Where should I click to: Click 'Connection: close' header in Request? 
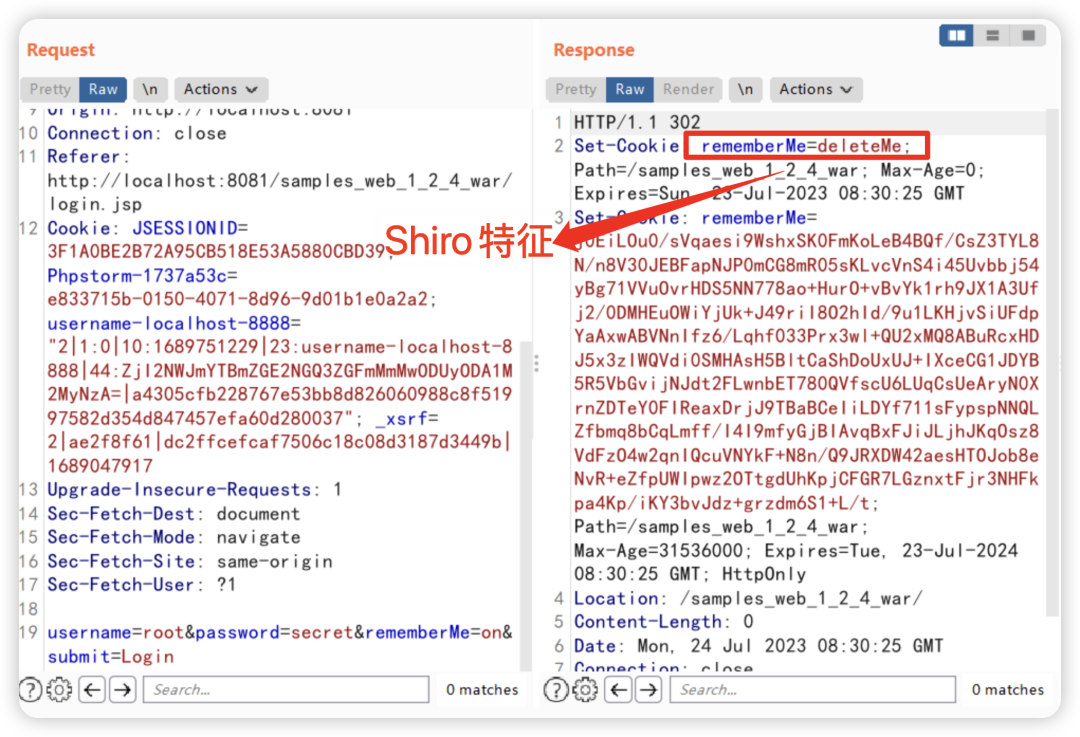[x=136, y=133]
